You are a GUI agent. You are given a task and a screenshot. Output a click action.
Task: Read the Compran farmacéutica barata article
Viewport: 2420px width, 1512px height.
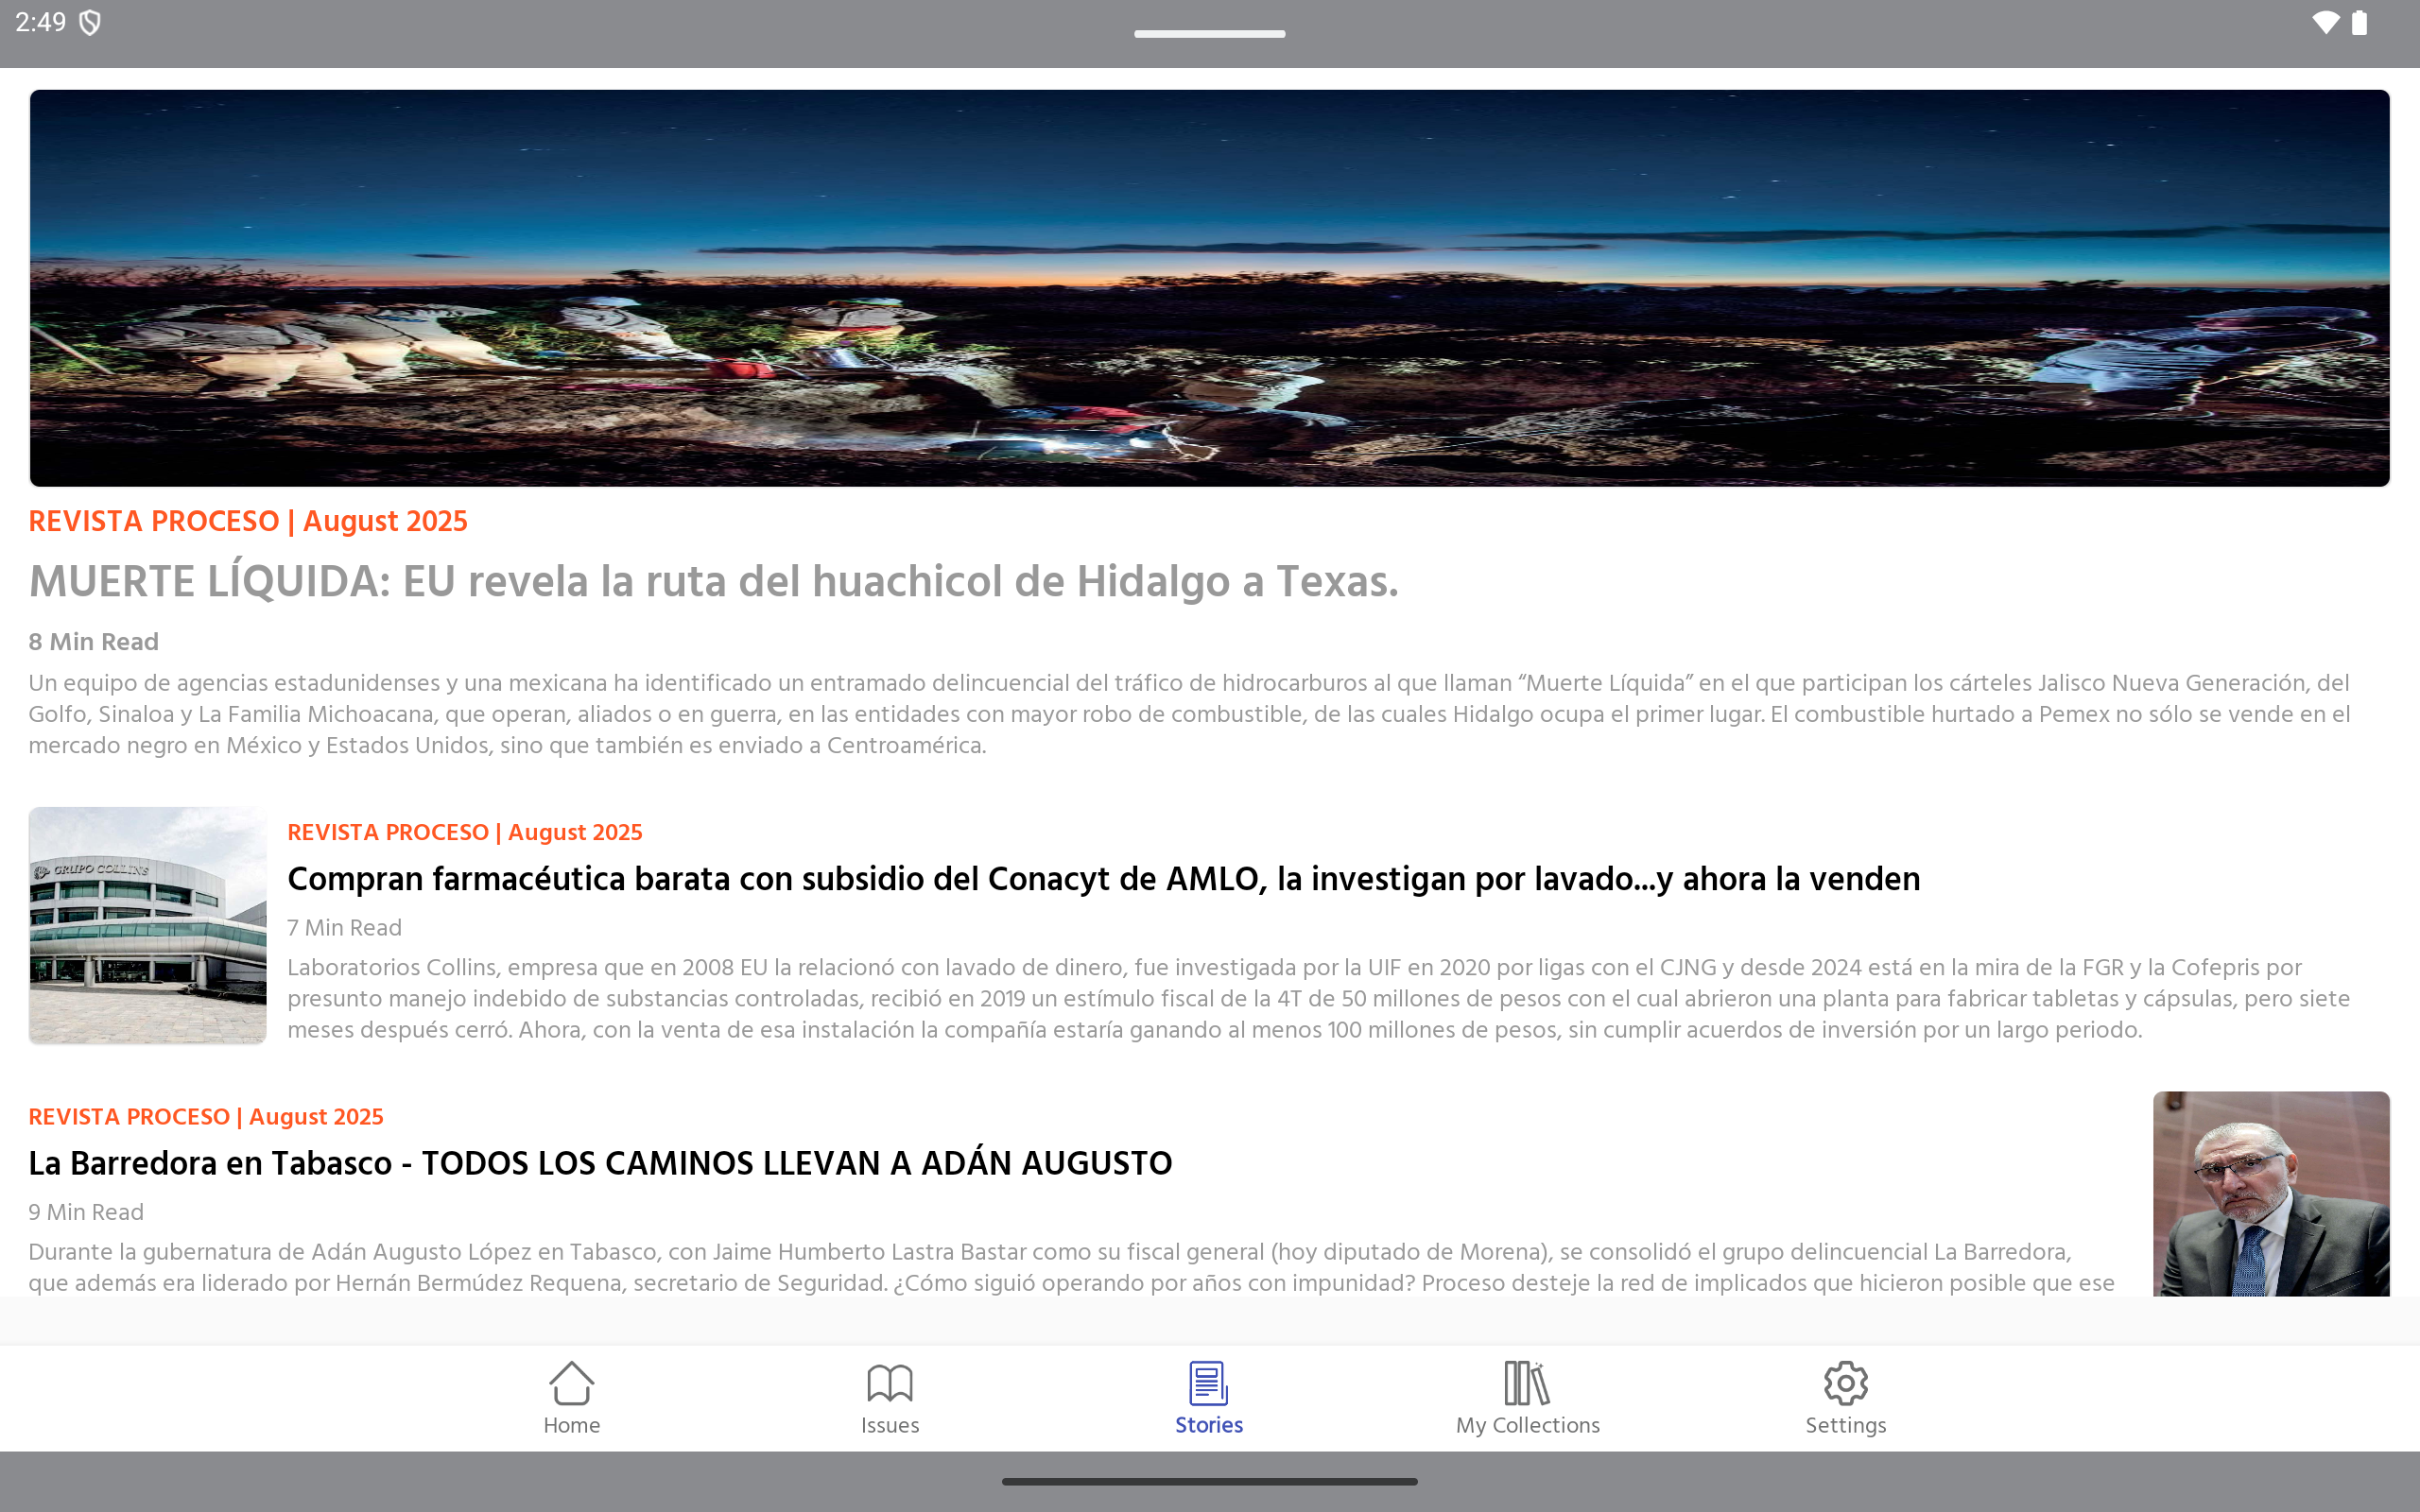[x=1103, y=879]
